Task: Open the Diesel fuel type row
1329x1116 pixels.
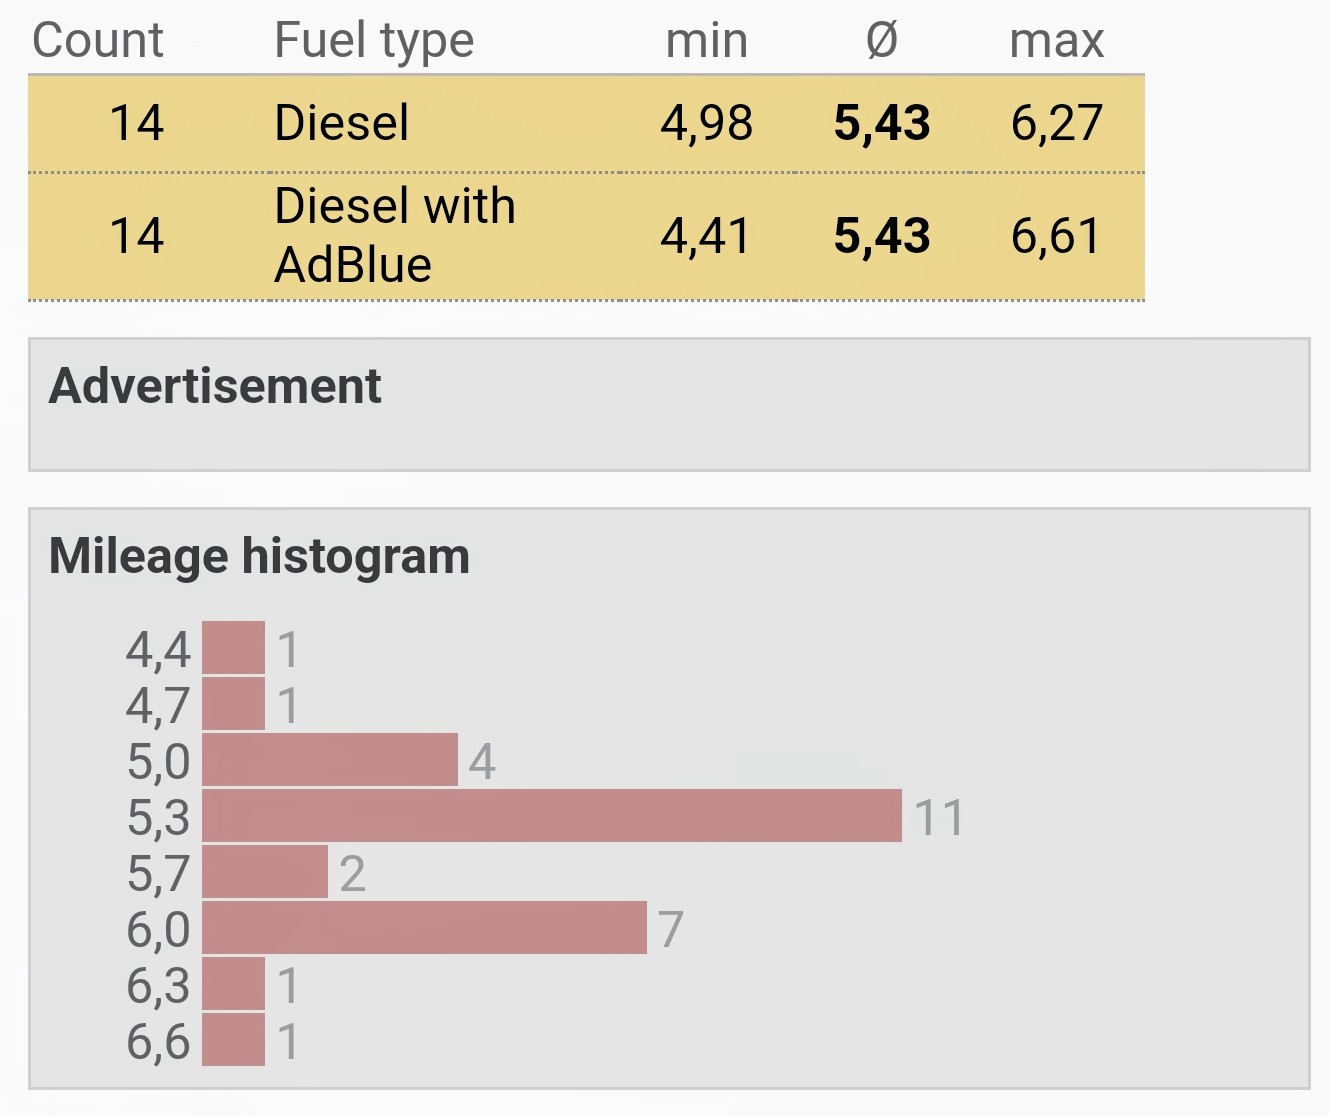Action: point(586,124)
